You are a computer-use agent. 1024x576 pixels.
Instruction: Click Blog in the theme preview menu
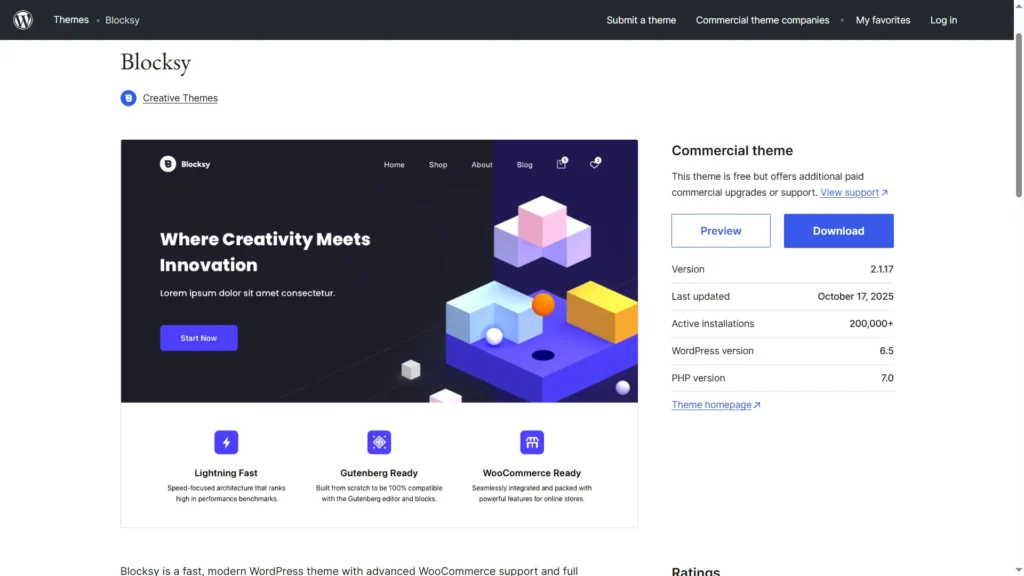(524, 165)
